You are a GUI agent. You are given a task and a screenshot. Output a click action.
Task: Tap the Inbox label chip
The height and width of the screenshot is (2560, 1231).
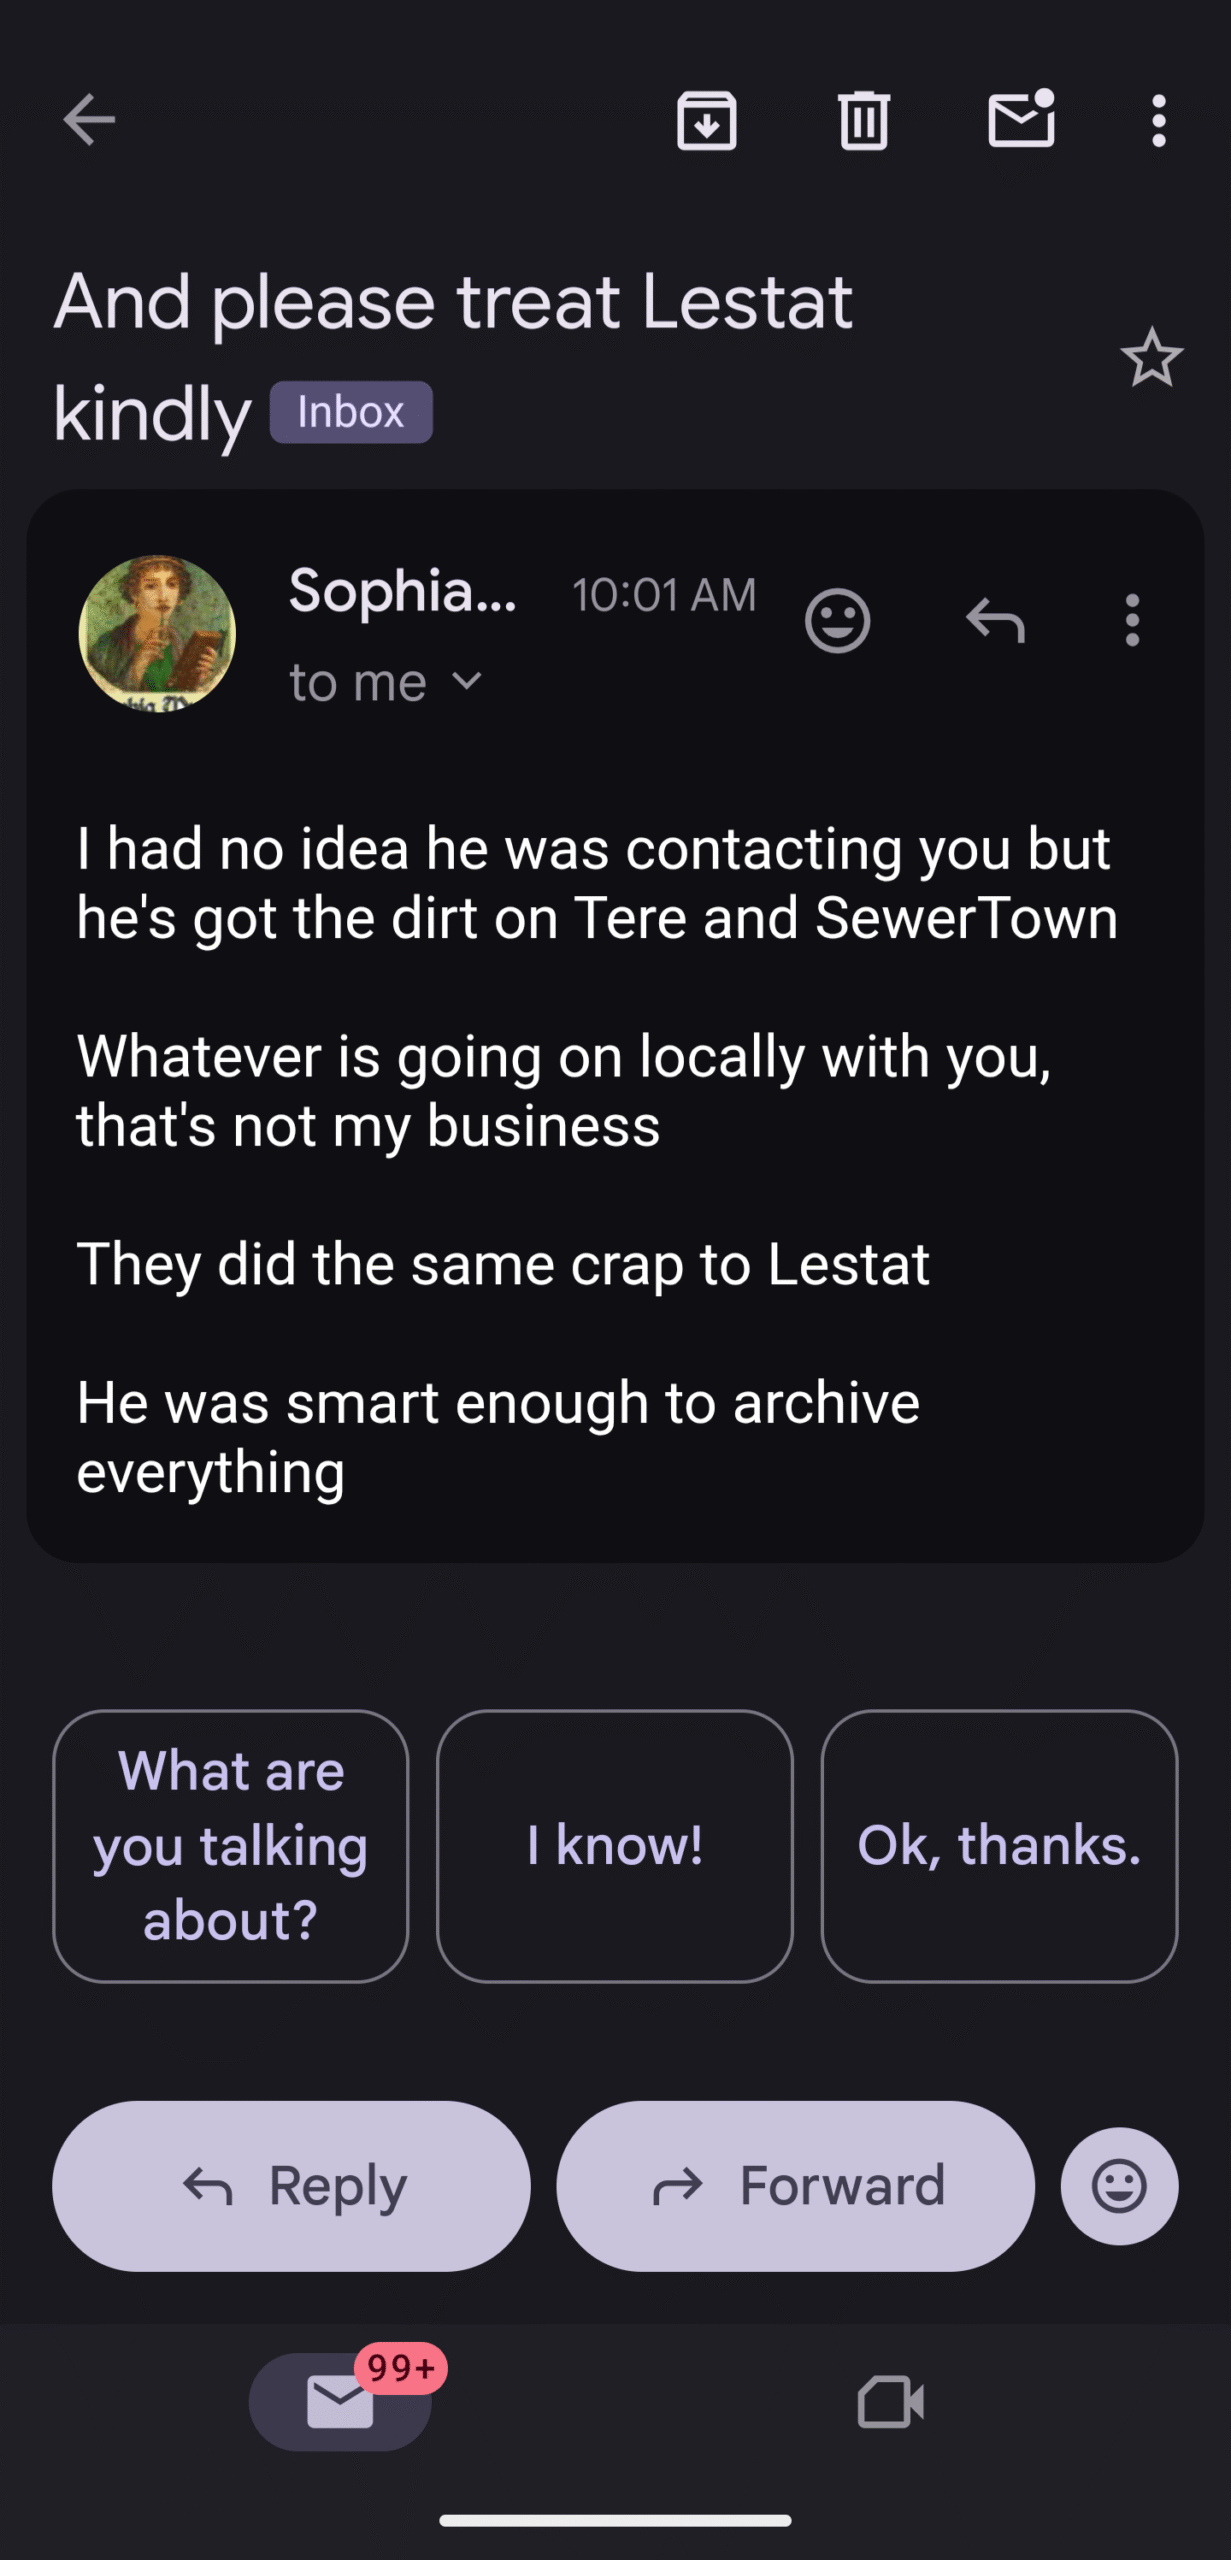point(351,412)
